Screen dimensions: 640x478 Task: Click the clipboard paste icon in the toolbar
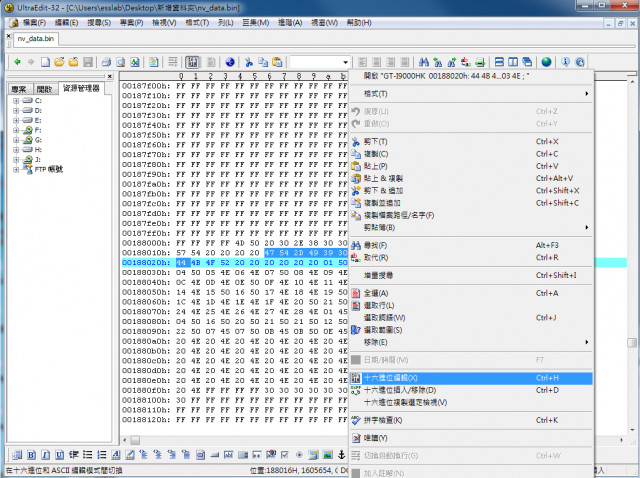pyautogui.click(x=277, y=62)
